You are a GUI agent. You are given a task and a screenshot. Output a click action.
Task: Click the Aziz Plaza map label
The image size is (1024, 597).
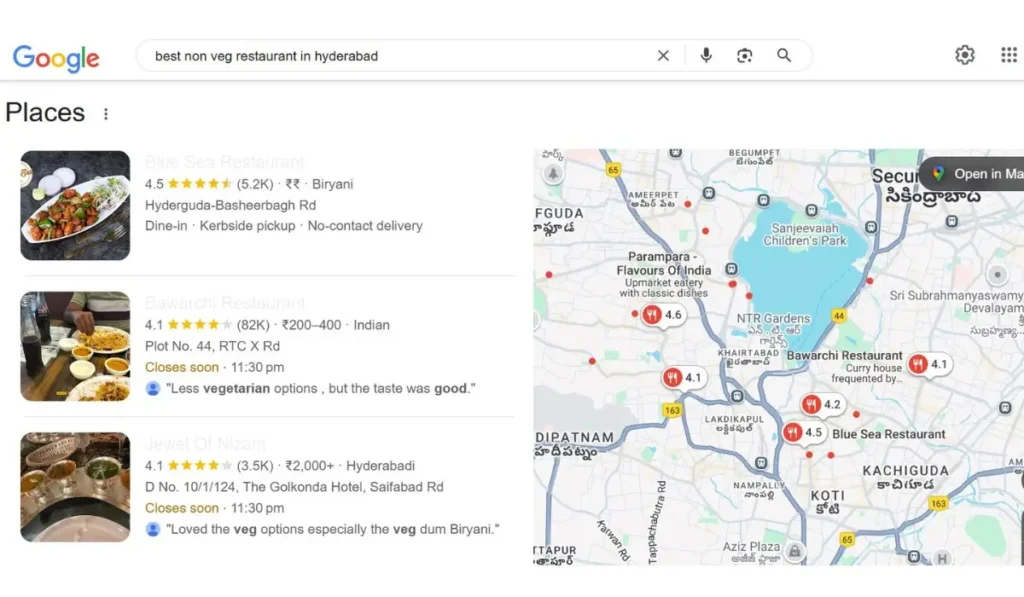(751, 547)
